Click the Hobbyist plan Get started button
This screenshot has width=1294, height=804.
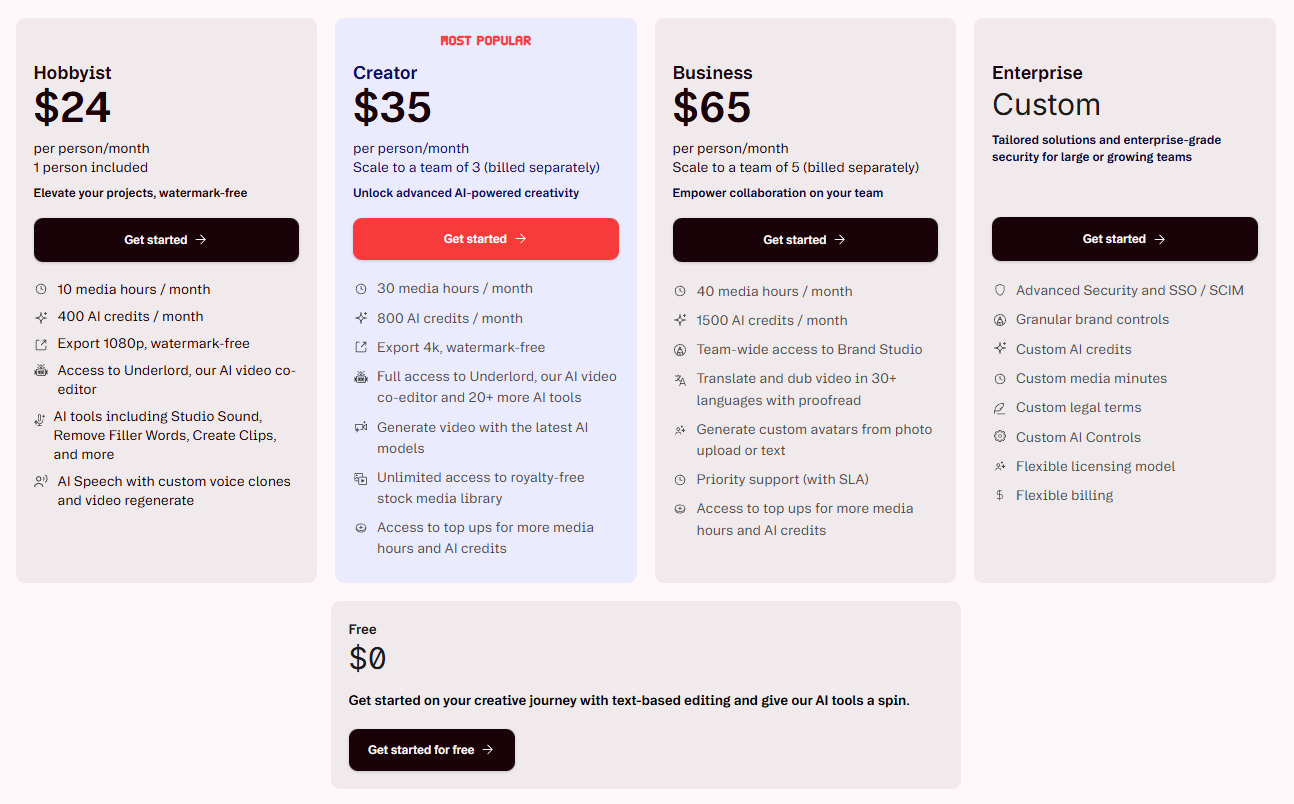[x=166, y=240]
